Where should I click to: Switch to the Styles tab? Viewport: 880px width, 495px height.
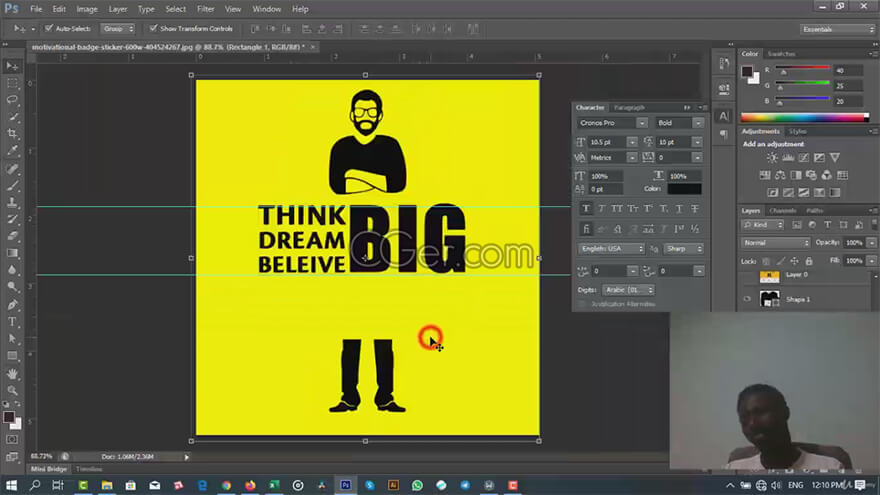click(x=797, y=131)
